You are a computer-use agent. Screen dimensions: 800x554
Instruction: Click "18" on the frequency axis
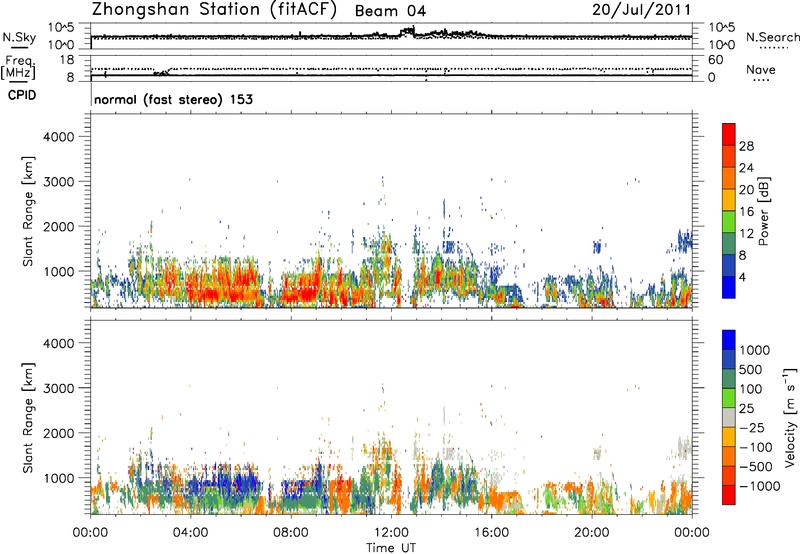pos(67,60)
